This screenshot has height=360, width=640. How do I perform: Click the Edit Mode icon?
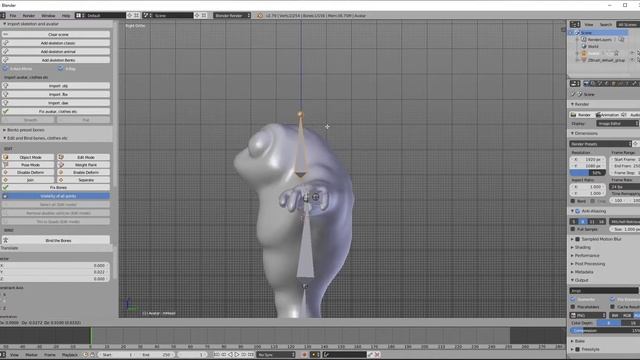pyautogui.click(x=61, y=157)
